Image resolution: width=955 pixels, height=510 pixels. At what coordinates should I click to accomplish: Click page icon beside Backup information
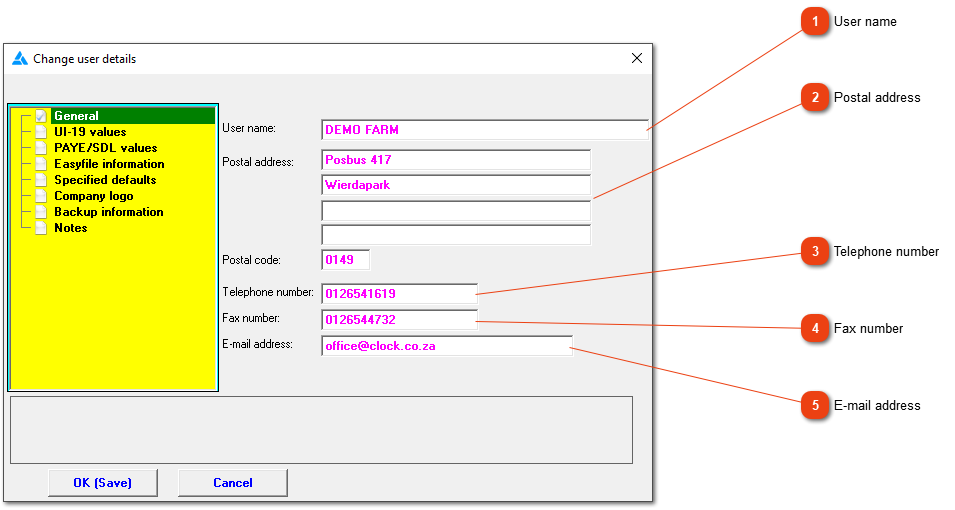coord(41,211)
